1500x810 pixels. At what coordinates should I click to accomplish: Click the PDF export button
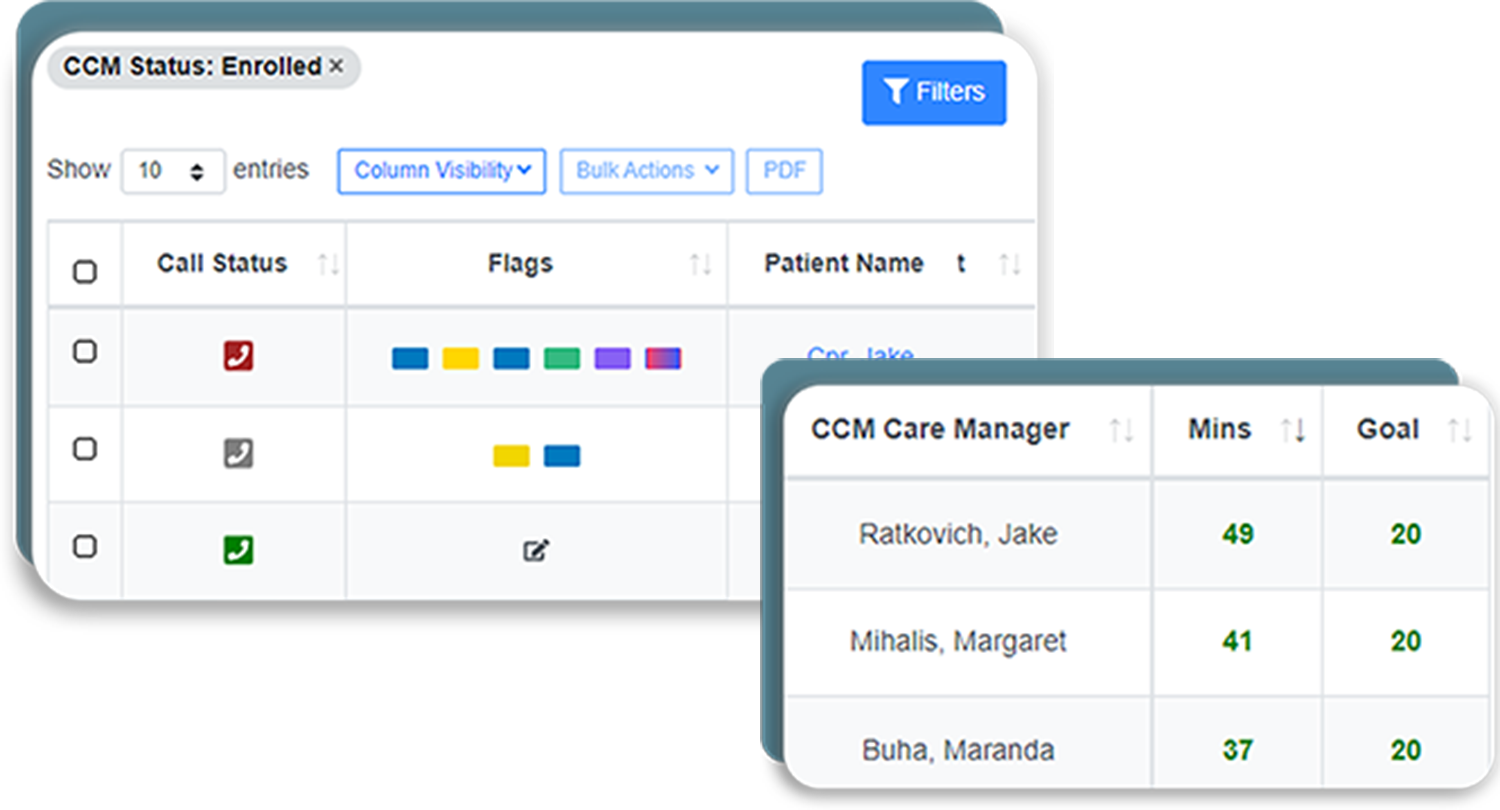(x=784, y=170)
